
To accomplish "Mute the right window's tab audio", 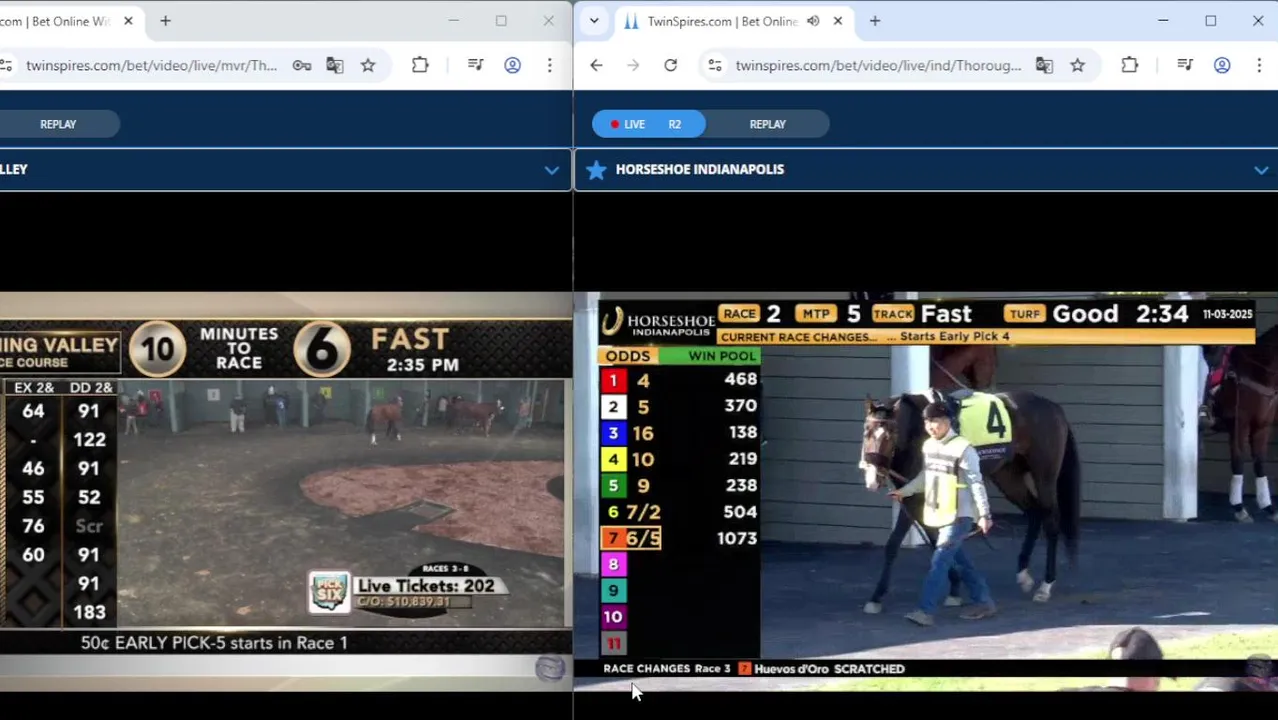I will 813,21.
